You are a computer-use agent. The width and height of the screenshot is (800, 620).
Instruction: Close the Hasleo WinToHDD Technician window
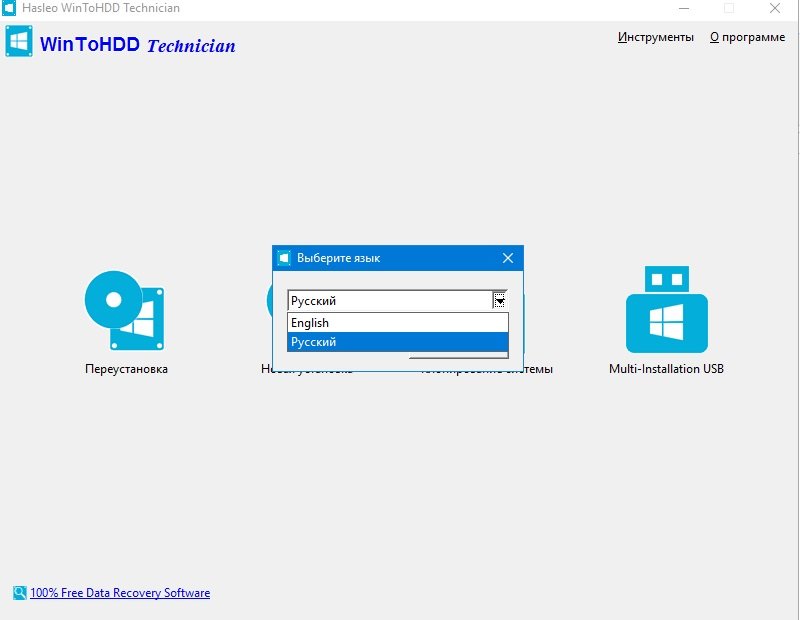click(774, 8)
